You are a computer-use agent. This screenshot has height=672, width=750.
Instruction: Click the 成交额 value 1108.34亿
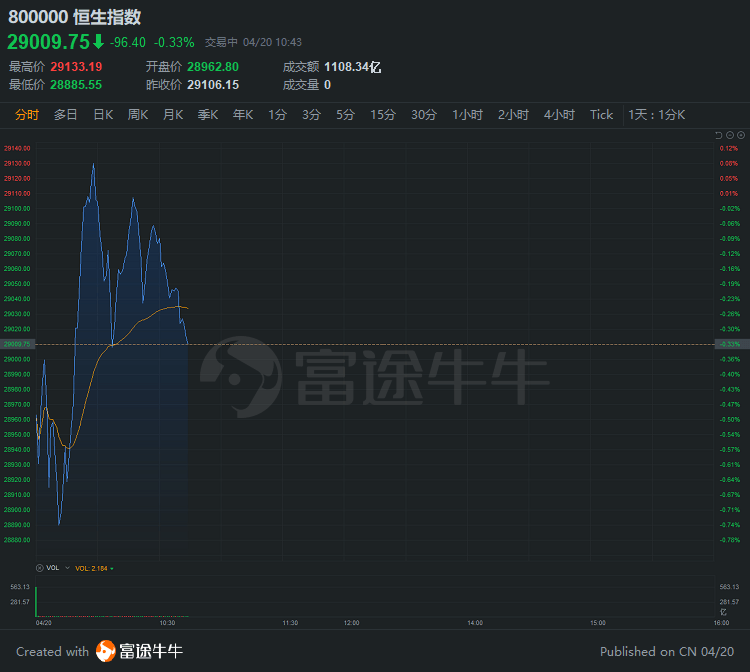coord(353,67)
